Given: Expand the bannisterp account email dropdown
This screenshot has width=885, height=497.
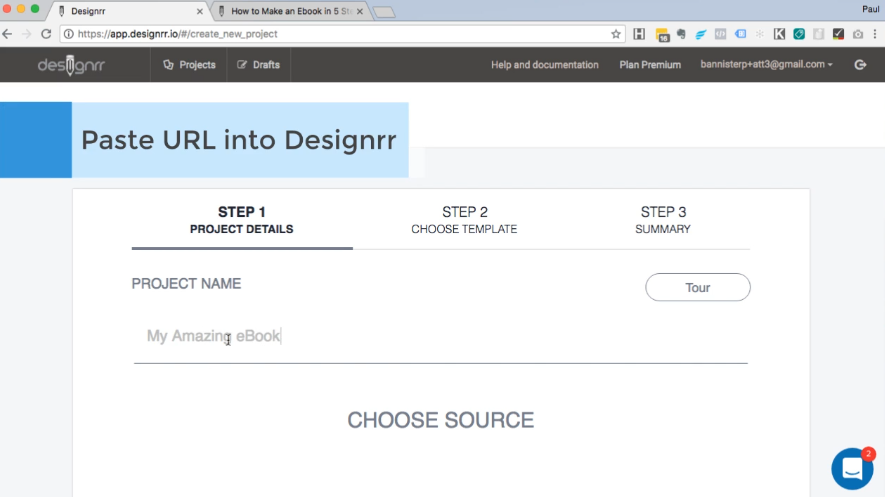Looking at the screenshot, I should pyautogui.click(x=766, y=64).
